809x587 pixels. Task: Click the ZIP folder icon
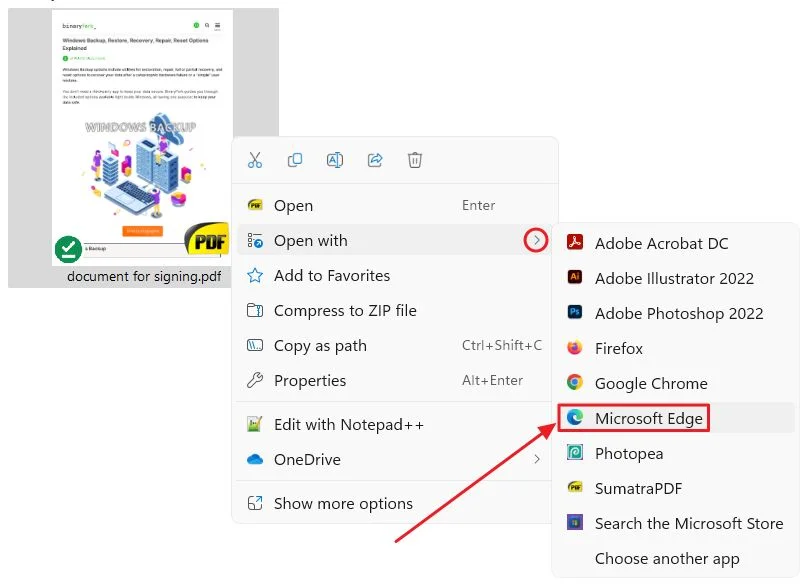click(255, 311)
